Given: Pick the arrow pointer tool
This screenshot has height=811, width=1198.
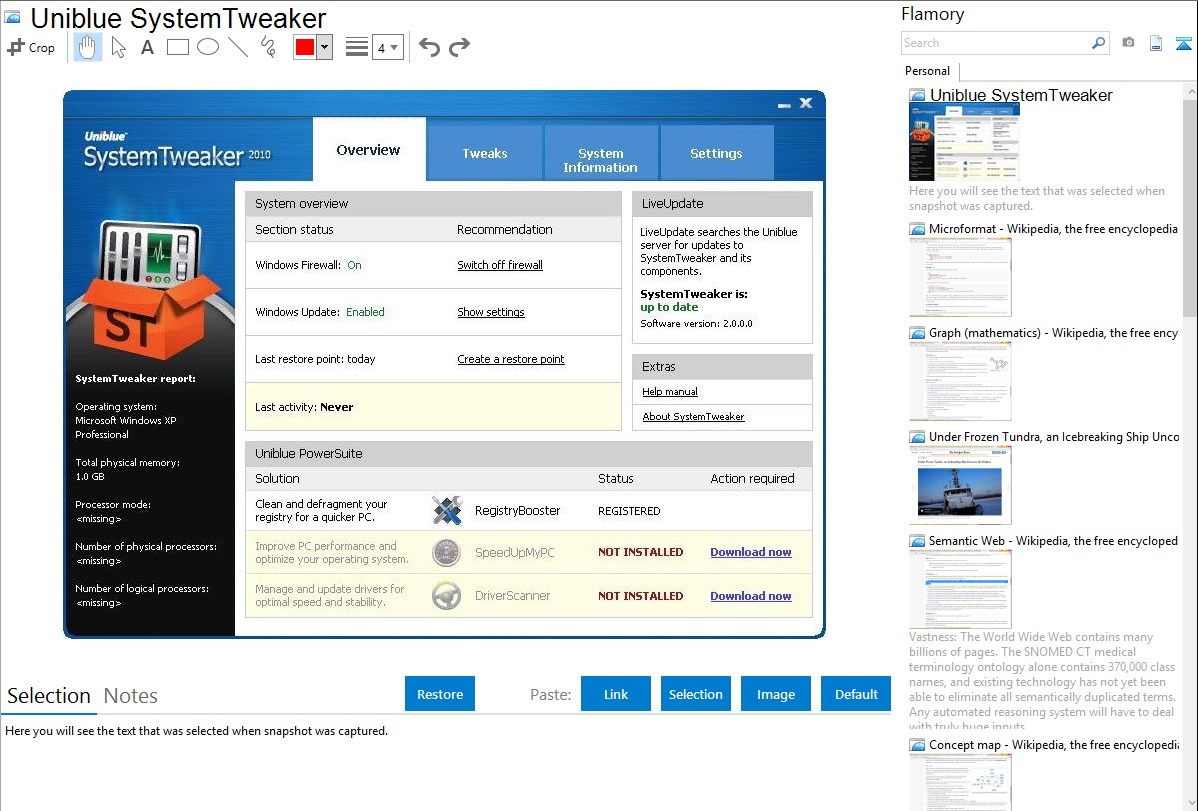Looking at the screenshot, I should [118, 47].
